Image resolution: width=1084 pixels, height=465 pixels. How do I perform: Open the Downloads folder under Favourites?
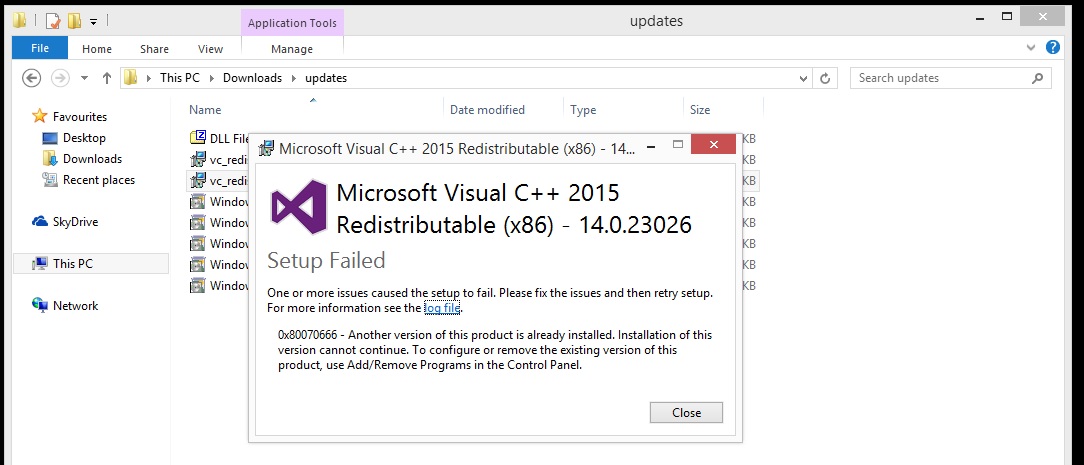(x=92, y=159)
